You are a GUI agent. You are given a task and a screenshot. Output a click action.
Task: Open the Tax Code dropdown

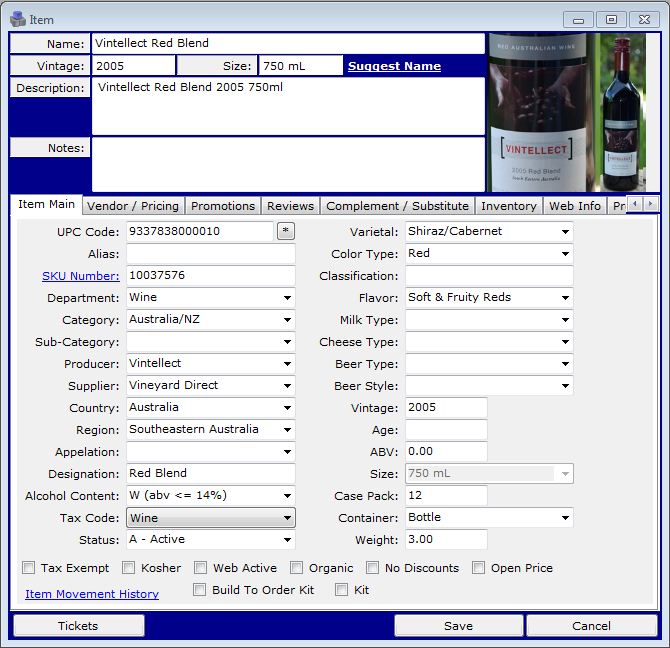(x=288, y=518)
